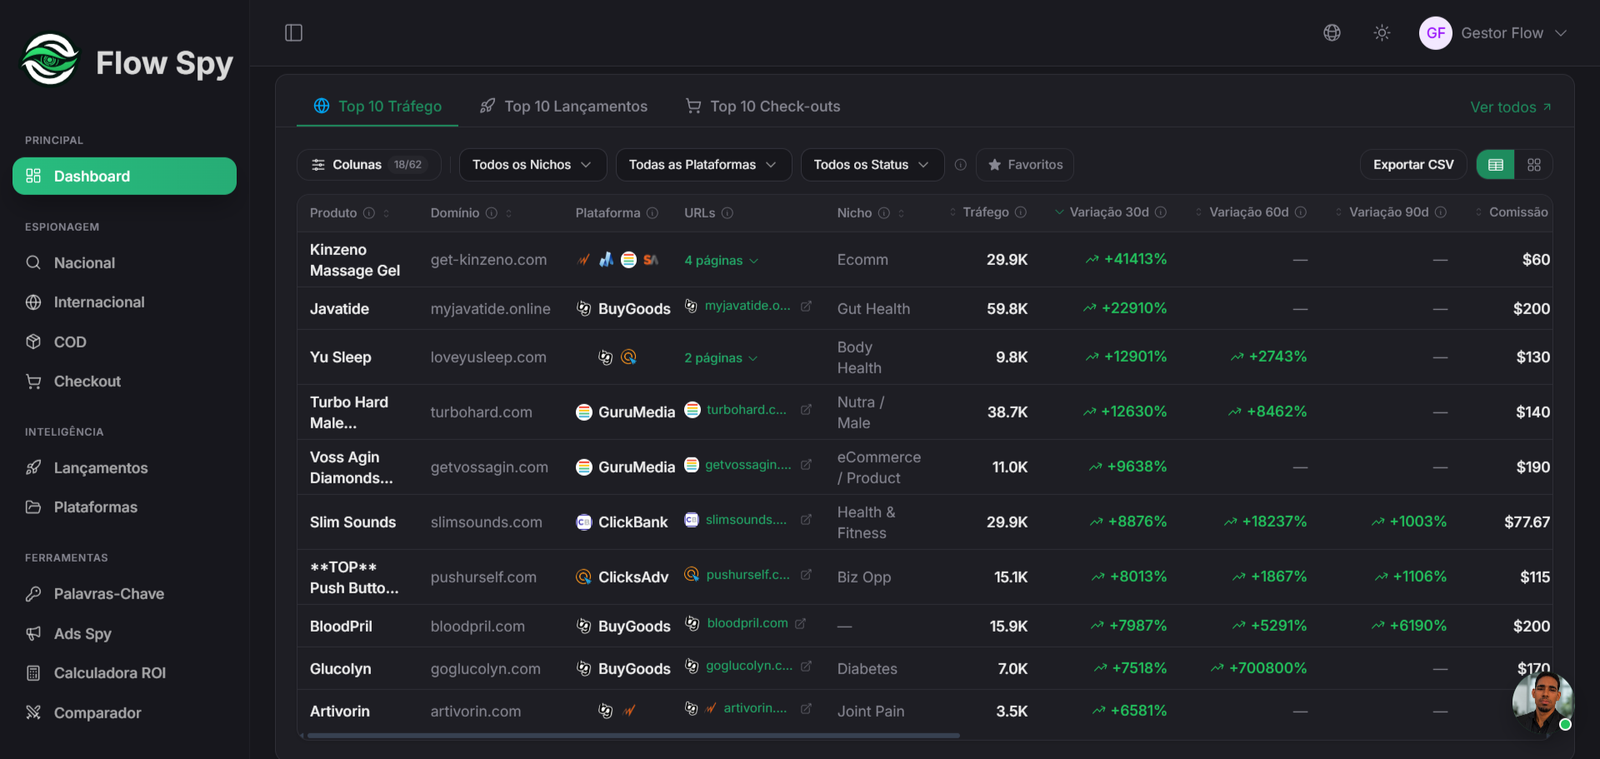1600x759 pixels.
Task: Expand Kinzeno Massage Gel's 4 páginas list
Action: (721, 261)
